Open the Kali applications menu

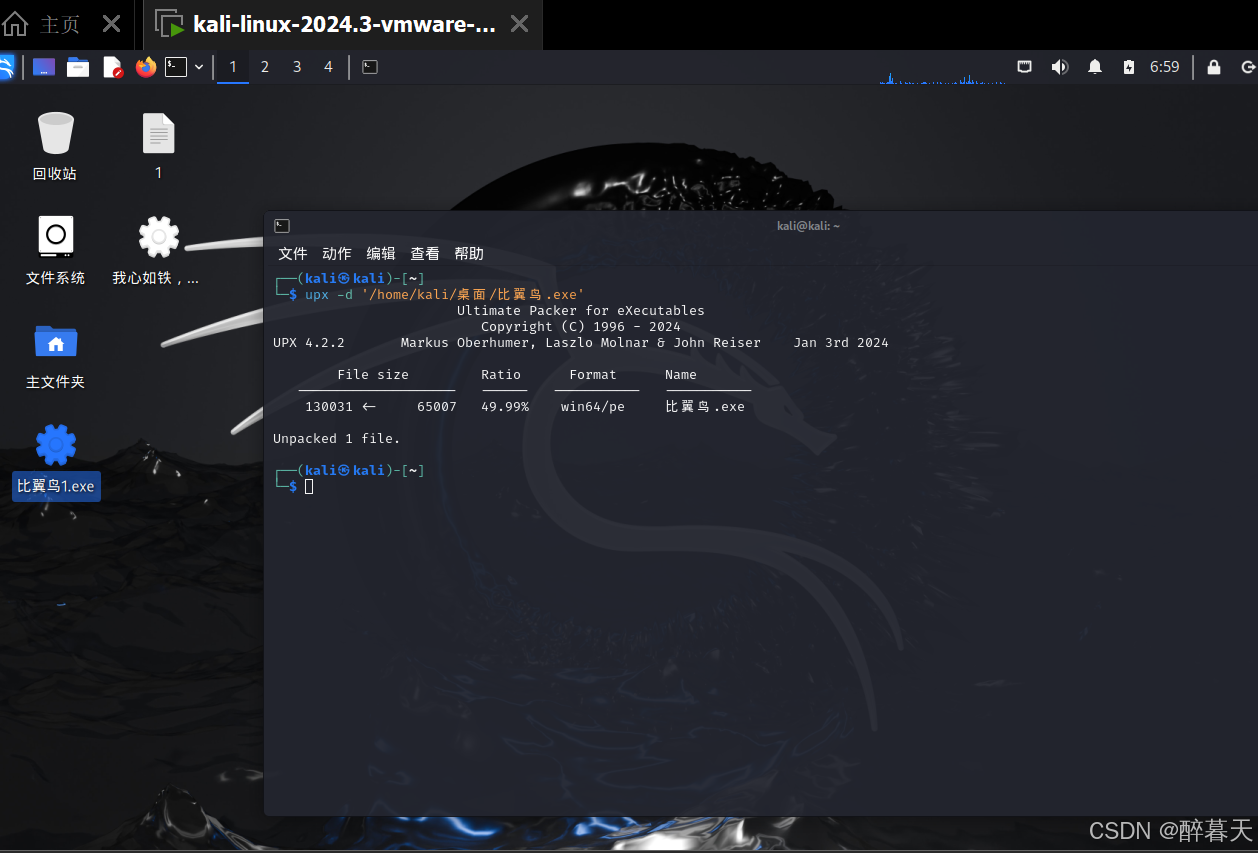click(6, 67)
